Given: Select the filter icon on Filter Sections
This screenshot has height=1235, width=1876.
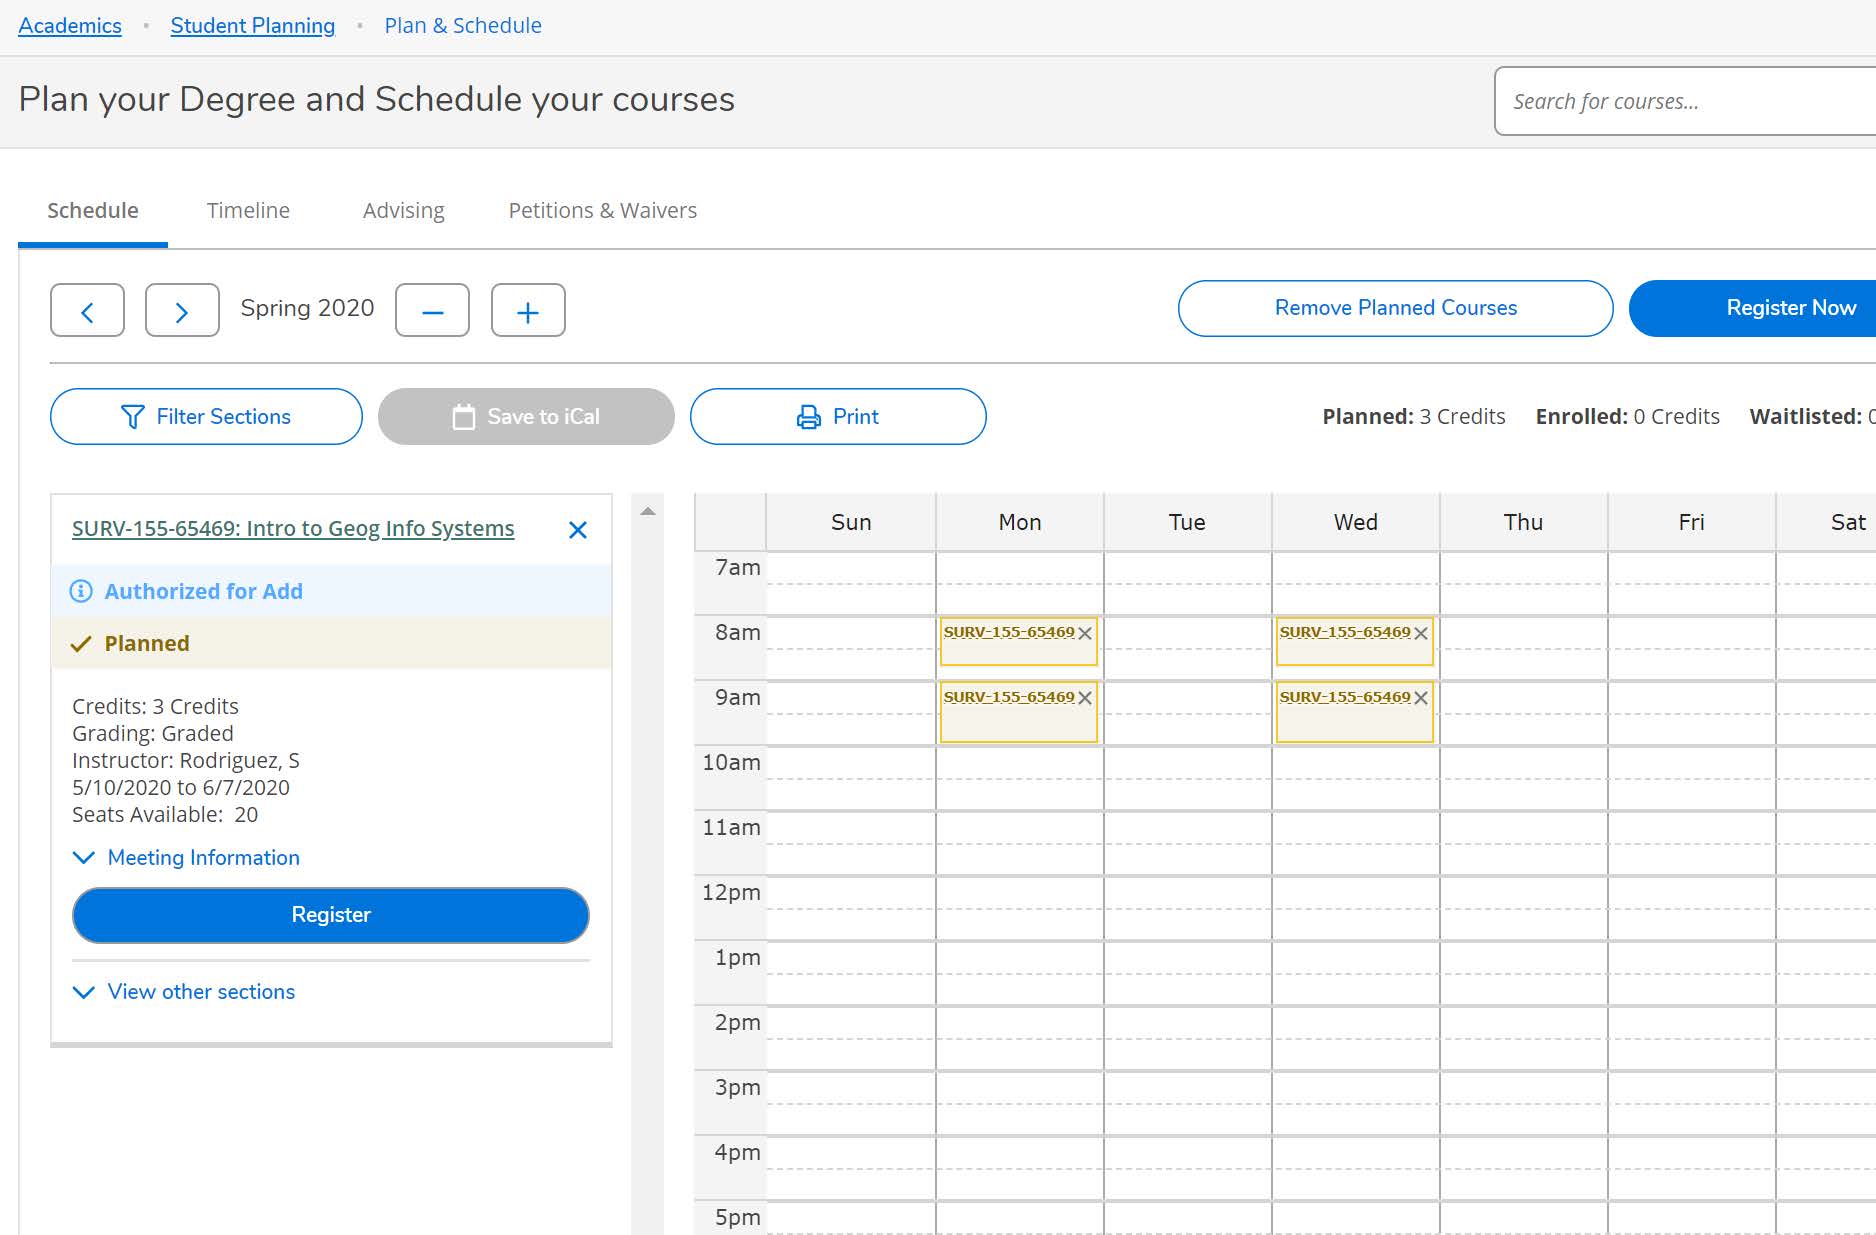Looking at the screenshot, I should tap(133, 416).
